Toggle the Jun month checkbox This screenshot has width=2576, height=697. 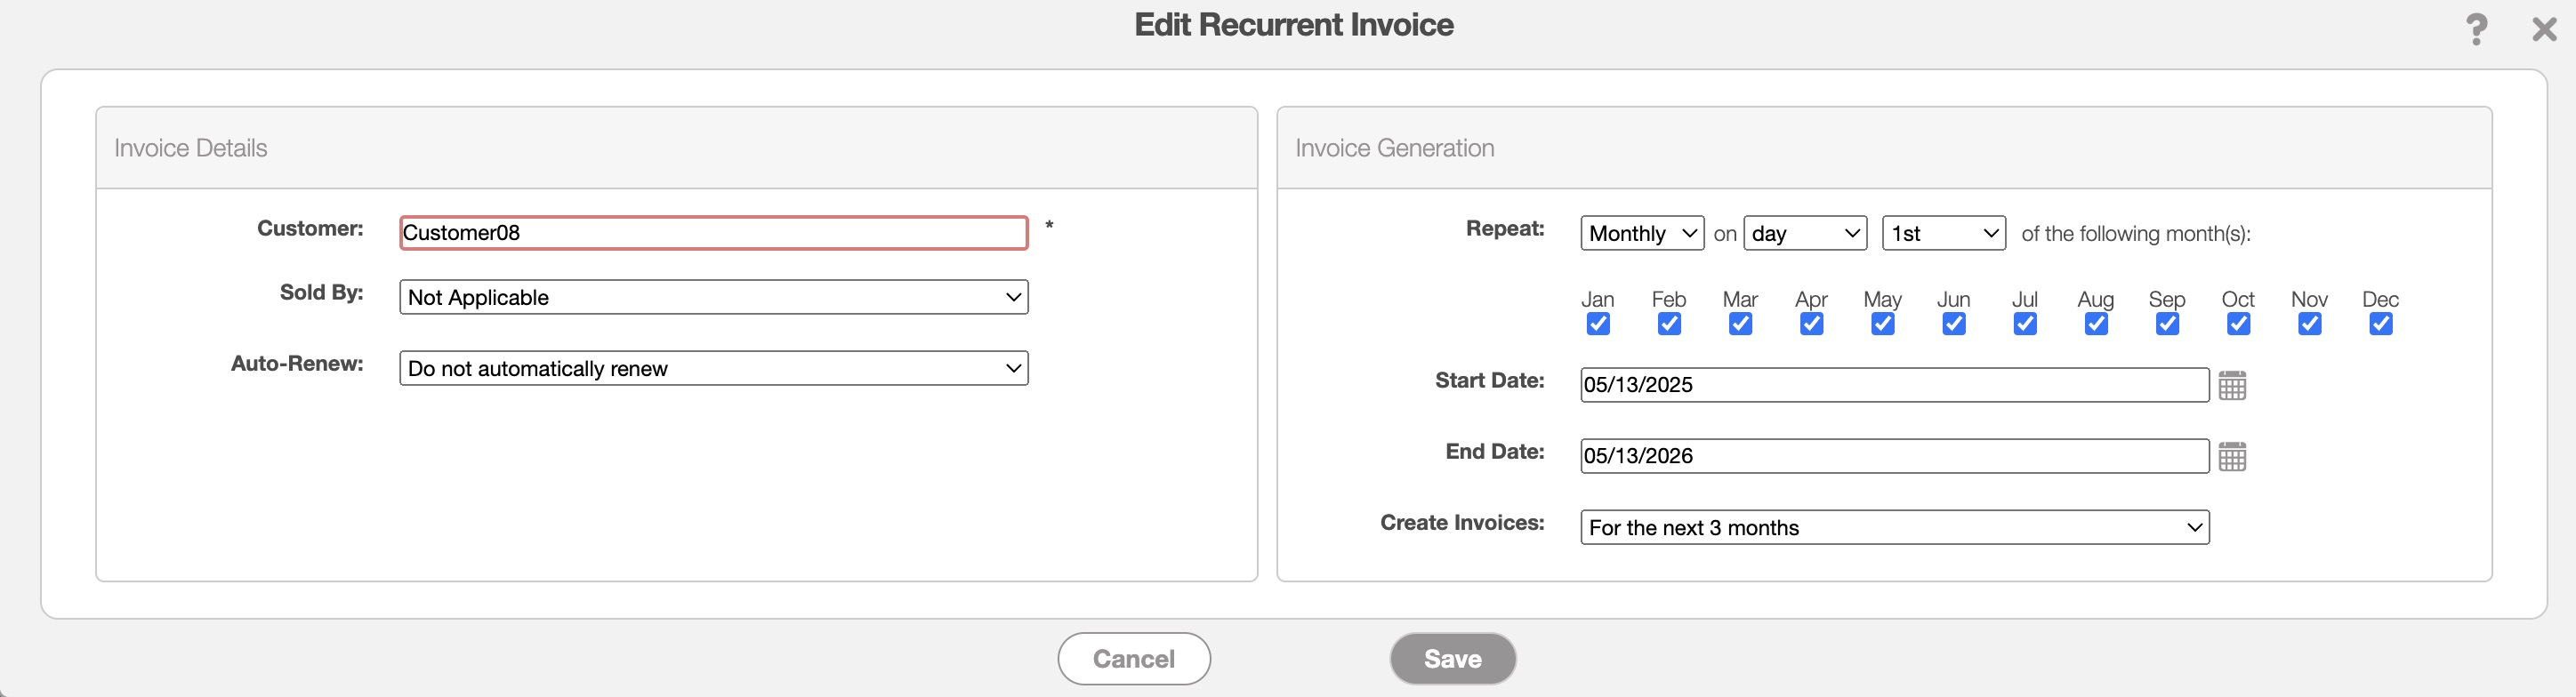coord(1954,324)
